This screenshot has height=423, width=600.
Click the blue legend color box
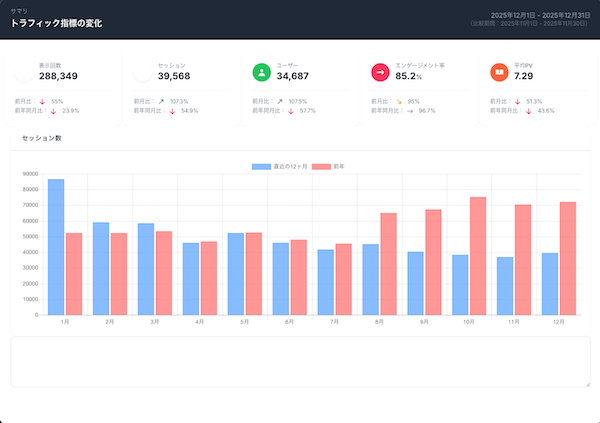point(261,165)
